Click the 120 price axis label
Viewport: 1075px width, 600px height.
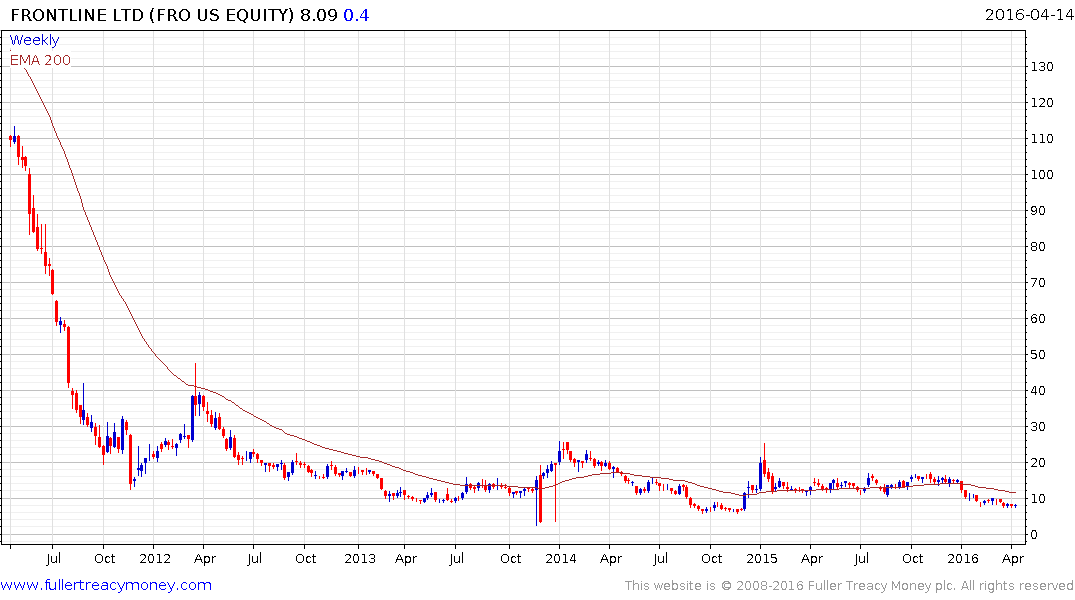pyautogui.click(x=1041, y=103)
